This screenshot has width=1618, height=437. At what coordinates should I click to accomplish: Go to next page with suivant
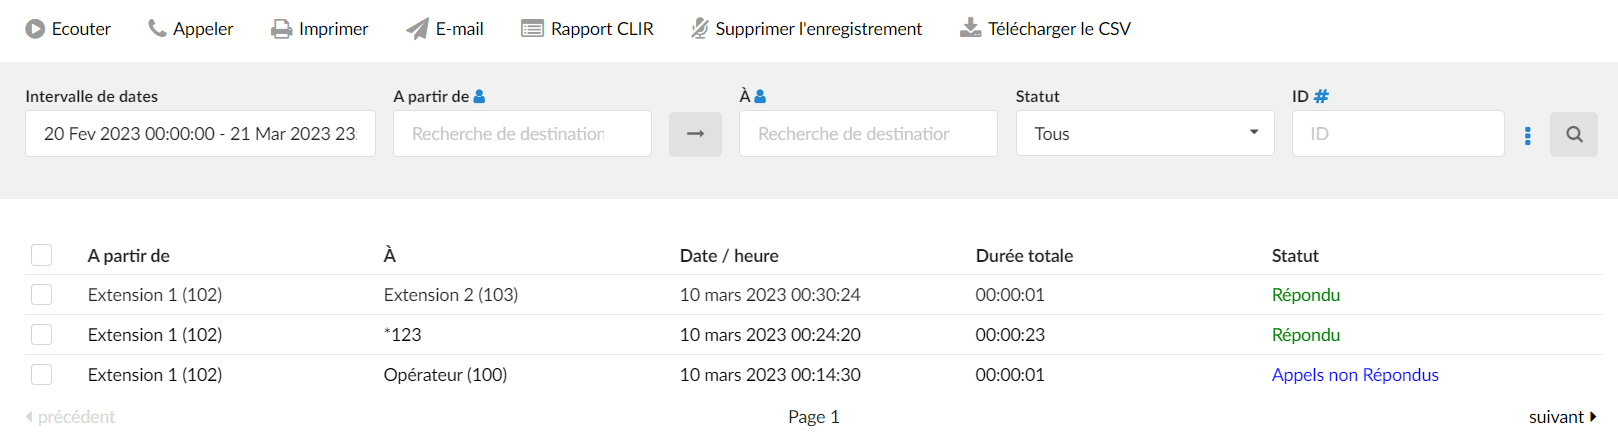[1563, 417]
